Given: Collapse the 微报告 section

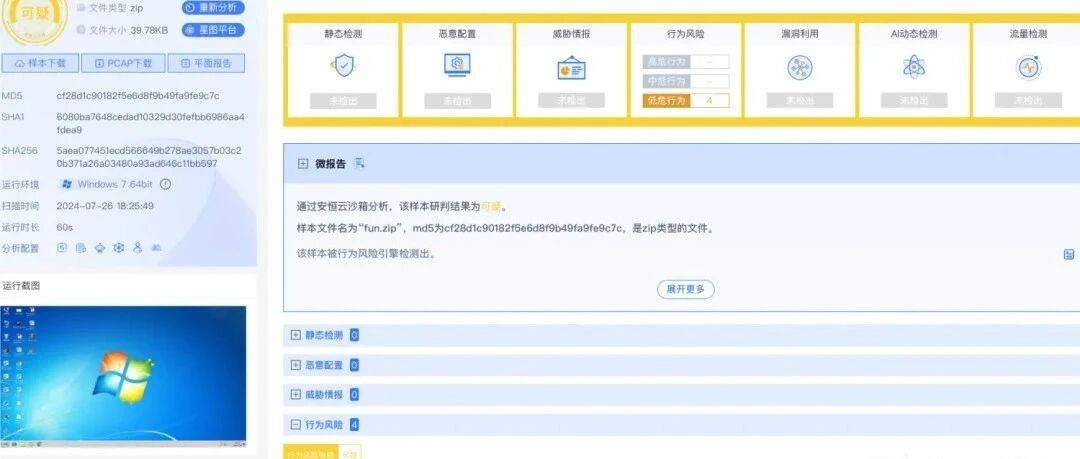Looking at the screenshot, I should [302, 164].
